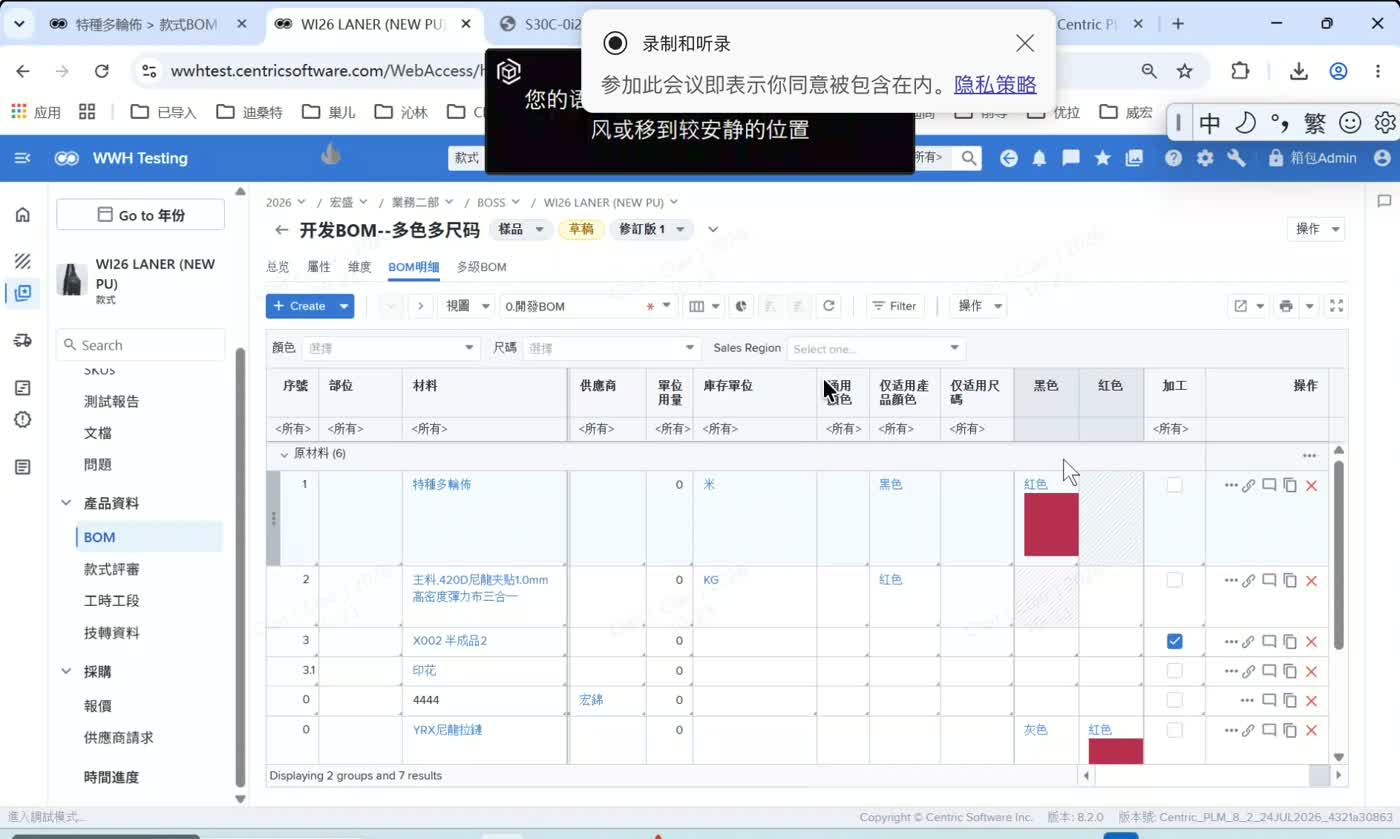1400x839 pixels.
Task: Click the header search magnifier icon
Action: (x=969, y=157)
